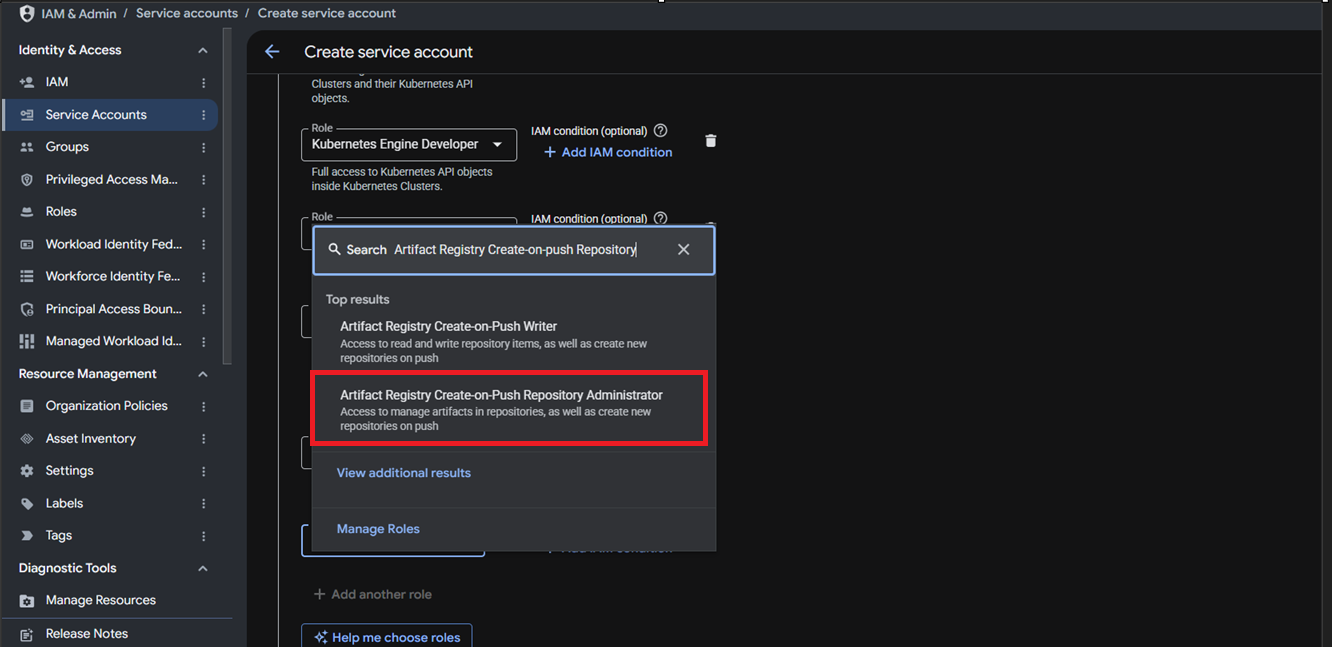Open the three-dot menu for Labels
The width and height of the screenshot is (1332, 647).
[204, 504]
